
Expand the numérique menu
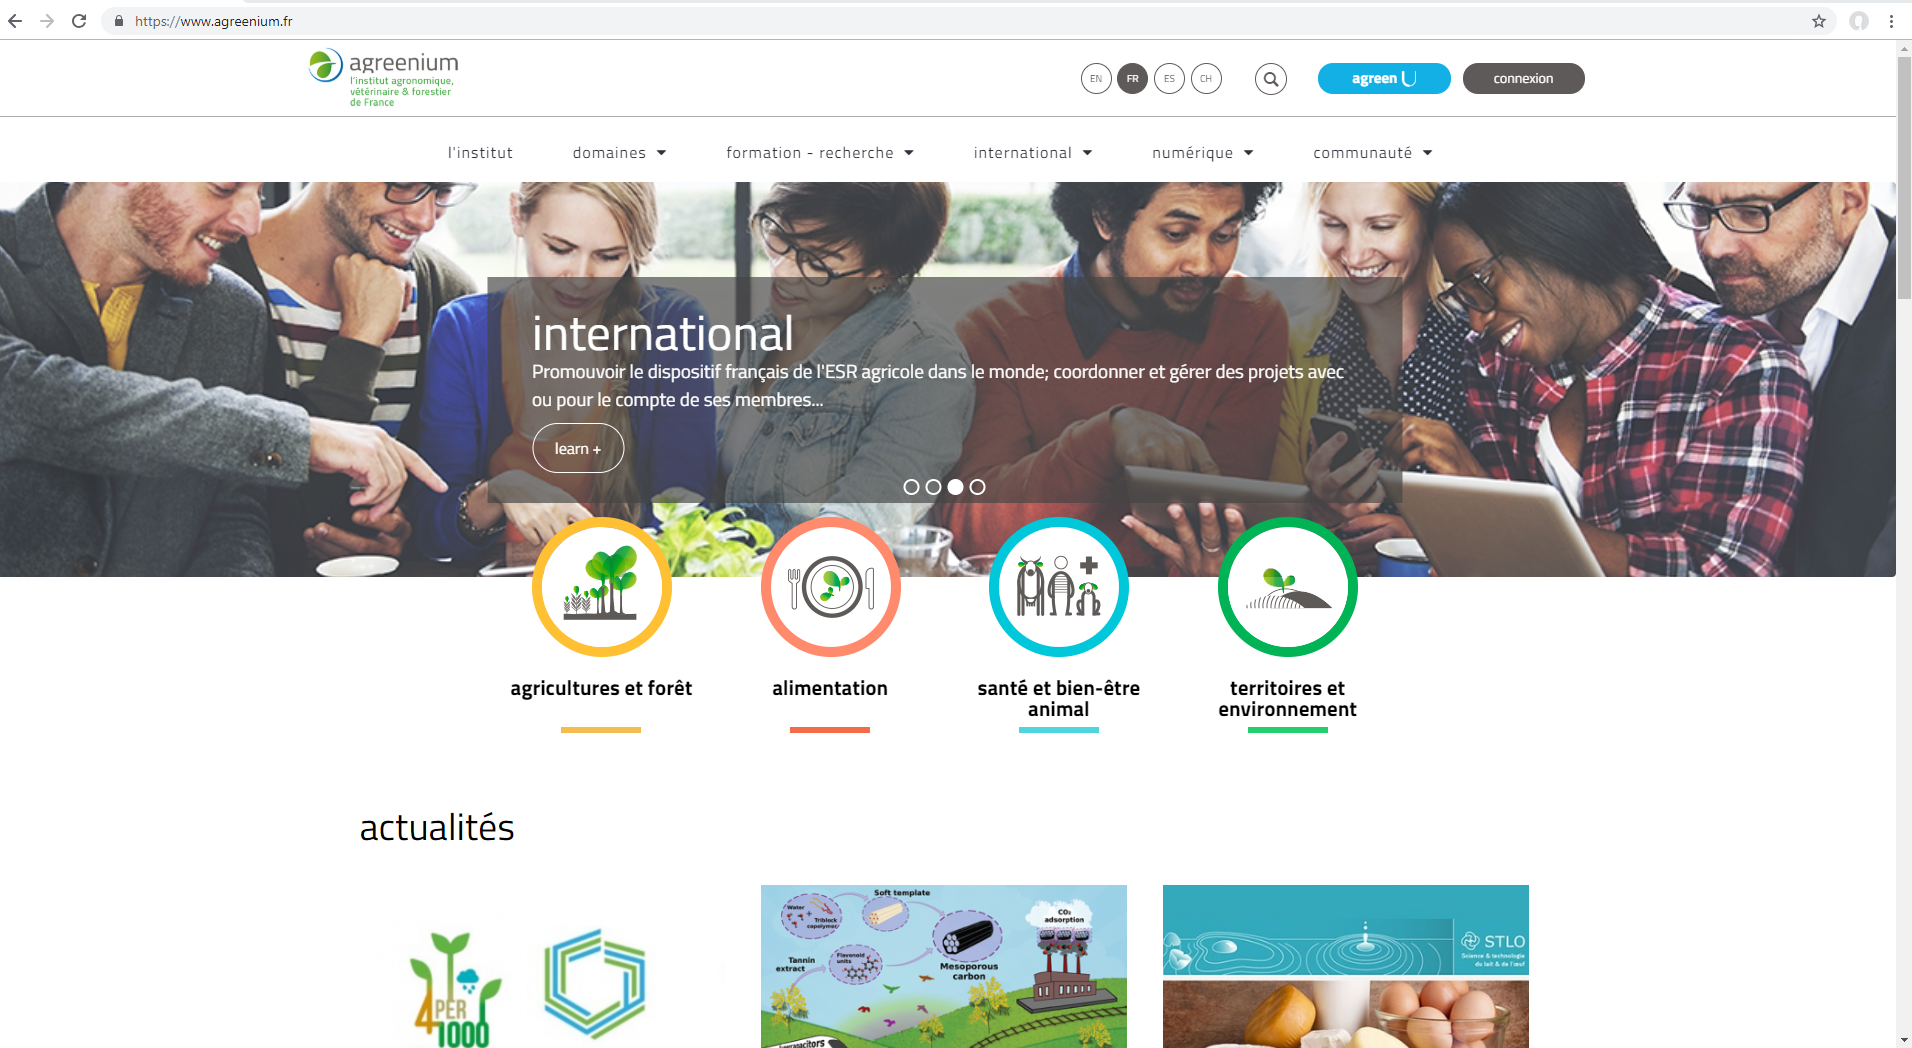1203,153
